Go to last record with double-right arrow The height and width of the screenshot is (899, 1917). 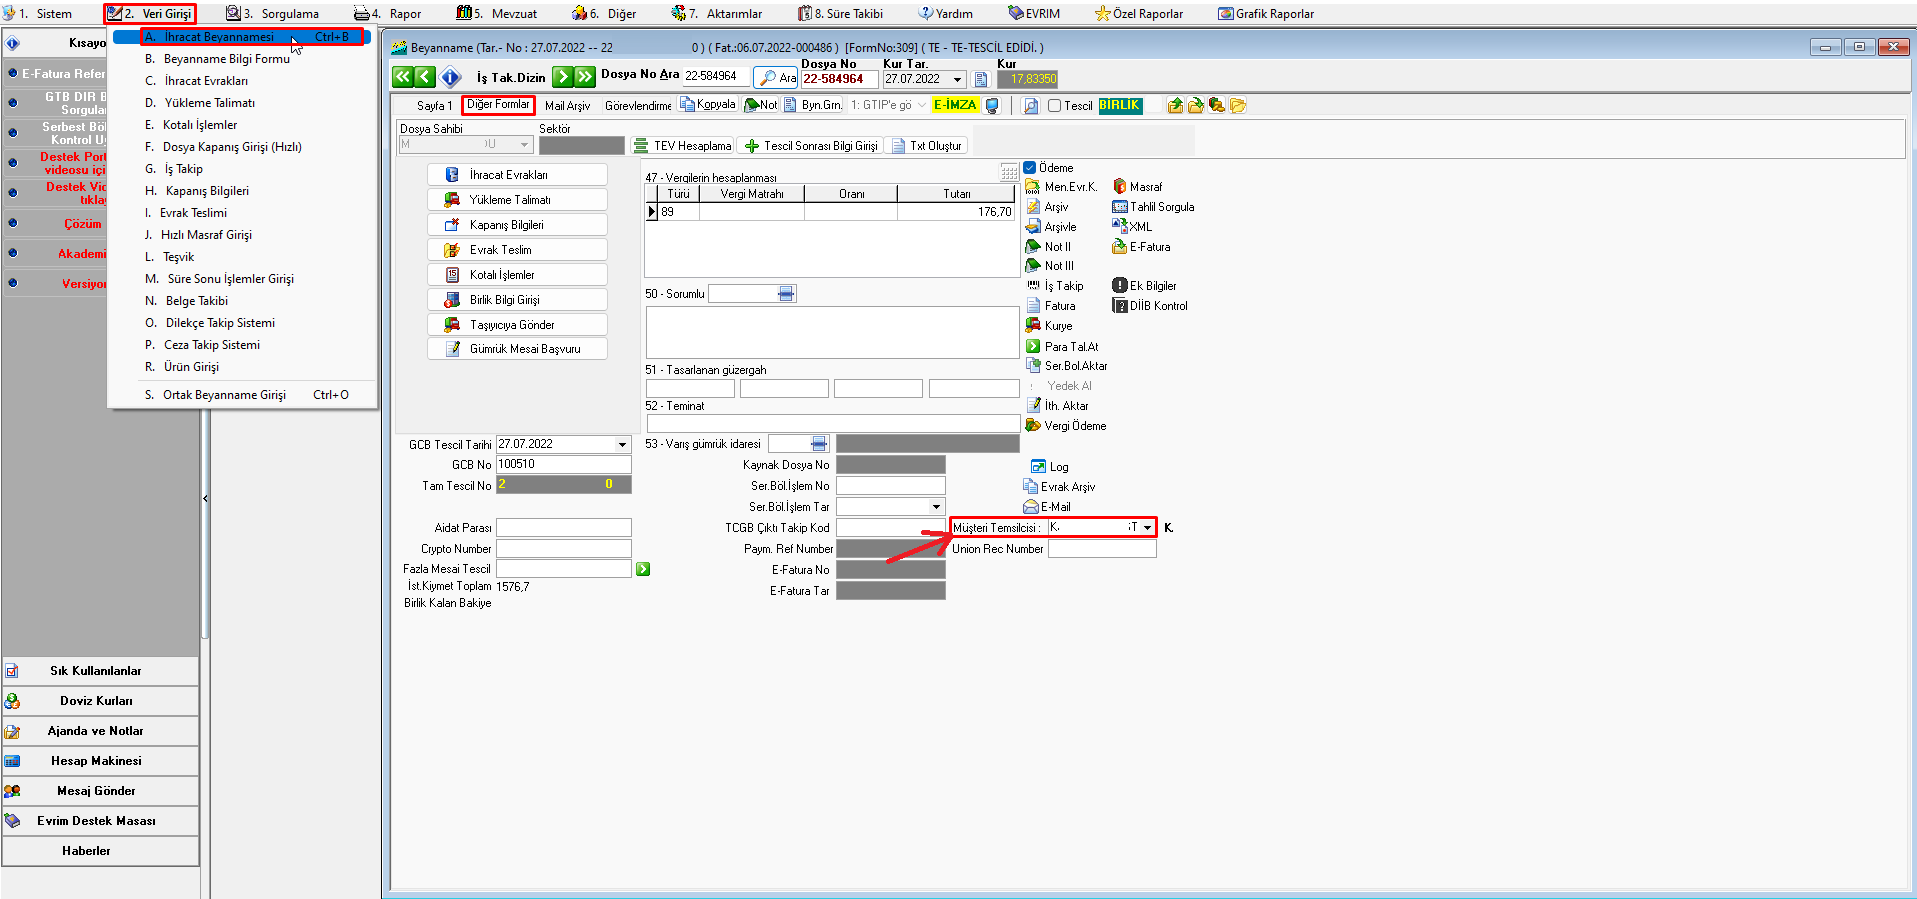(585, 77)
